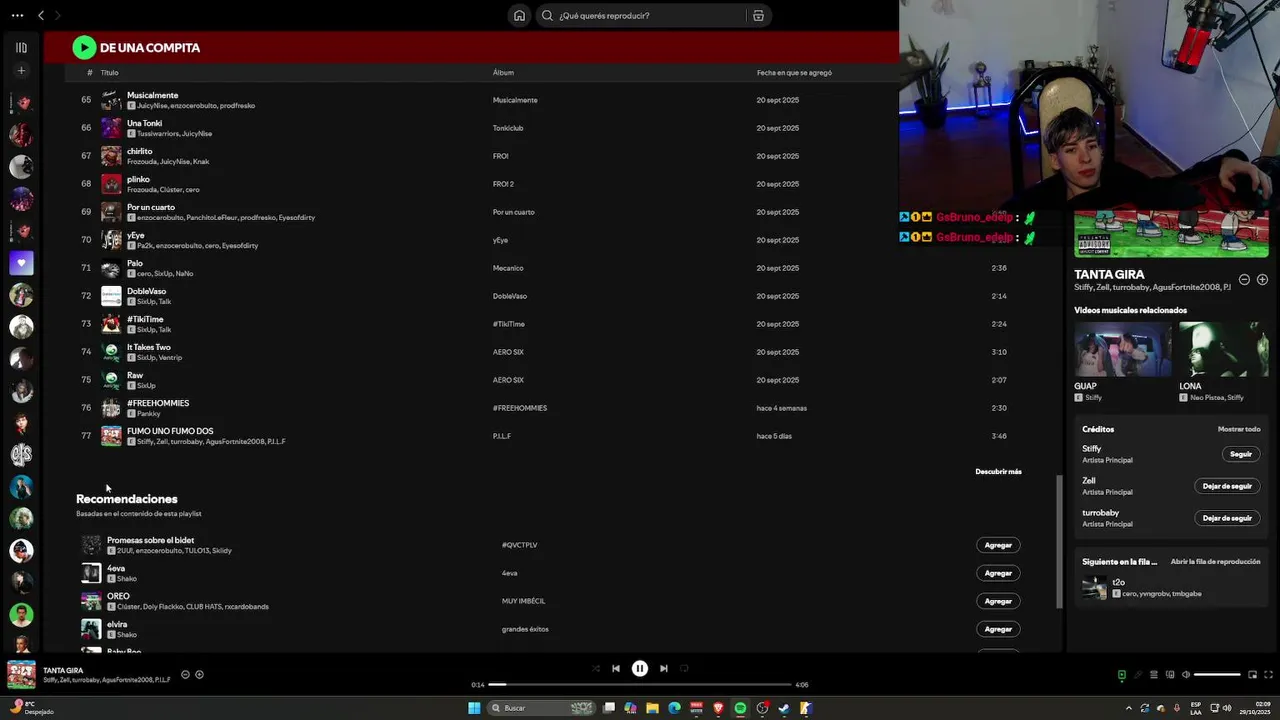The height and width of the screenshot is (720, 1280).
Task: Open the Browse icon in search bar
Action: (x=758, y=15)
